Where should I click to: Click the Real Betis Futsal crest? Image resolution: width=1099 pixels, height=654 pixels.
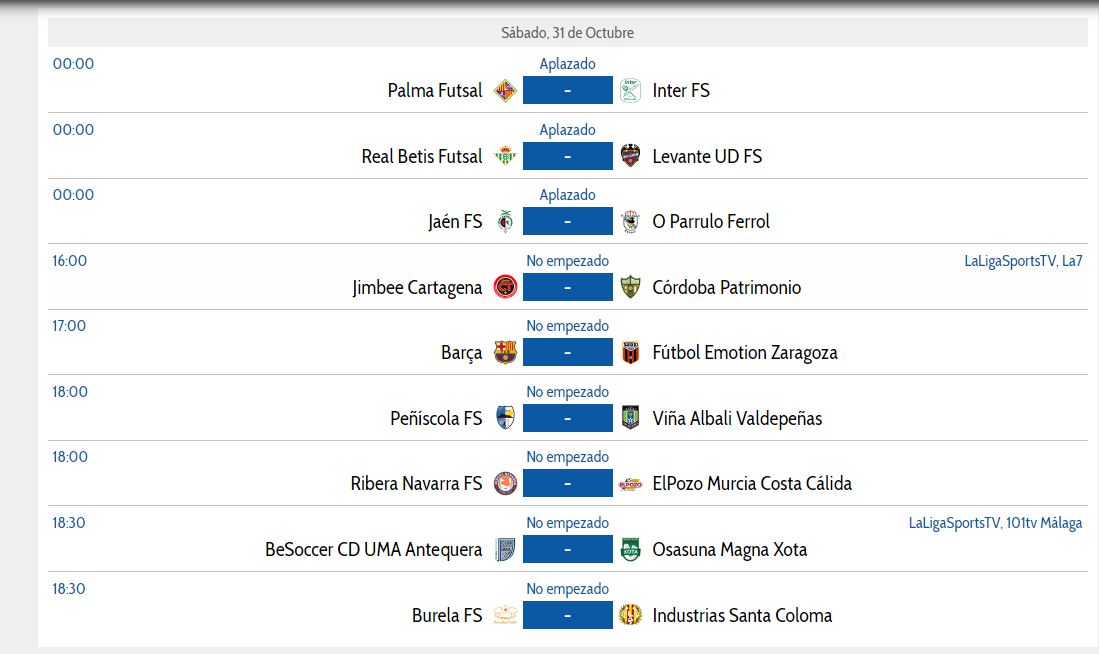click(x=506, y=156)
